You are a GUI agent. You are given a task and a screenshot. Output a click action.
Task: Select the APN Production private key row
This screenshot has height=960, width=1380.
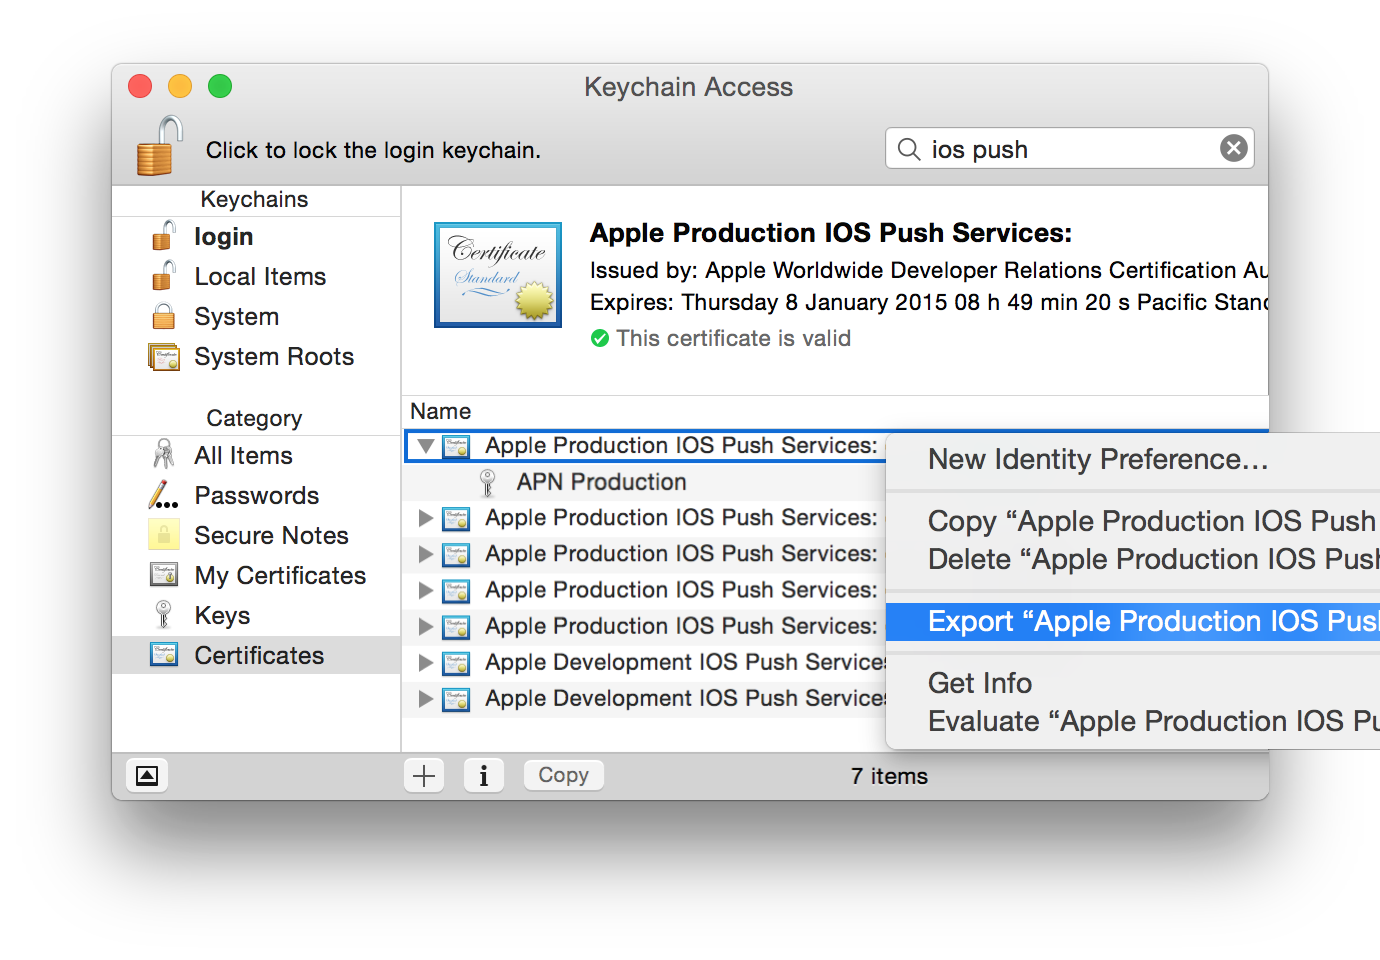point(645,482)
